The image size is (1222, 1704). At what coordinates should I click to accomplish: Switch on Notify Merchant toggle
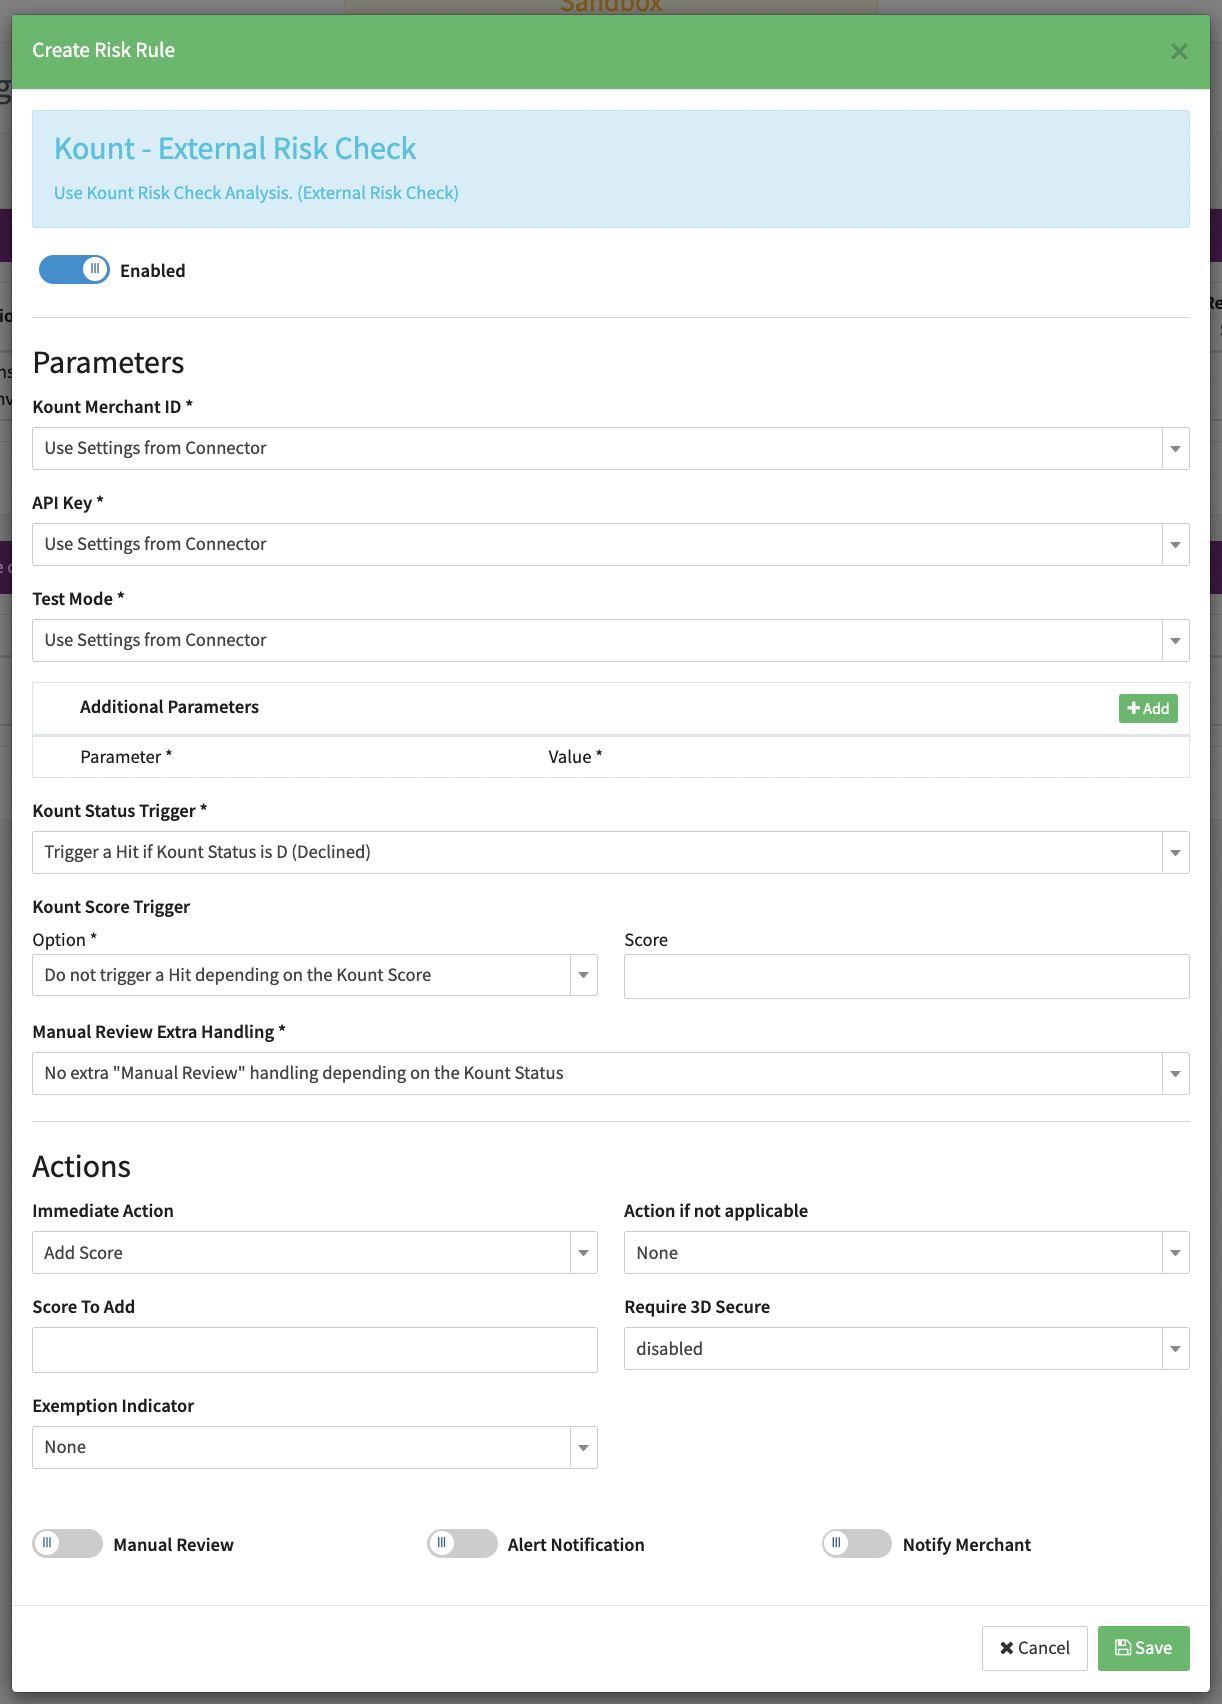(x=857, y=1543)
